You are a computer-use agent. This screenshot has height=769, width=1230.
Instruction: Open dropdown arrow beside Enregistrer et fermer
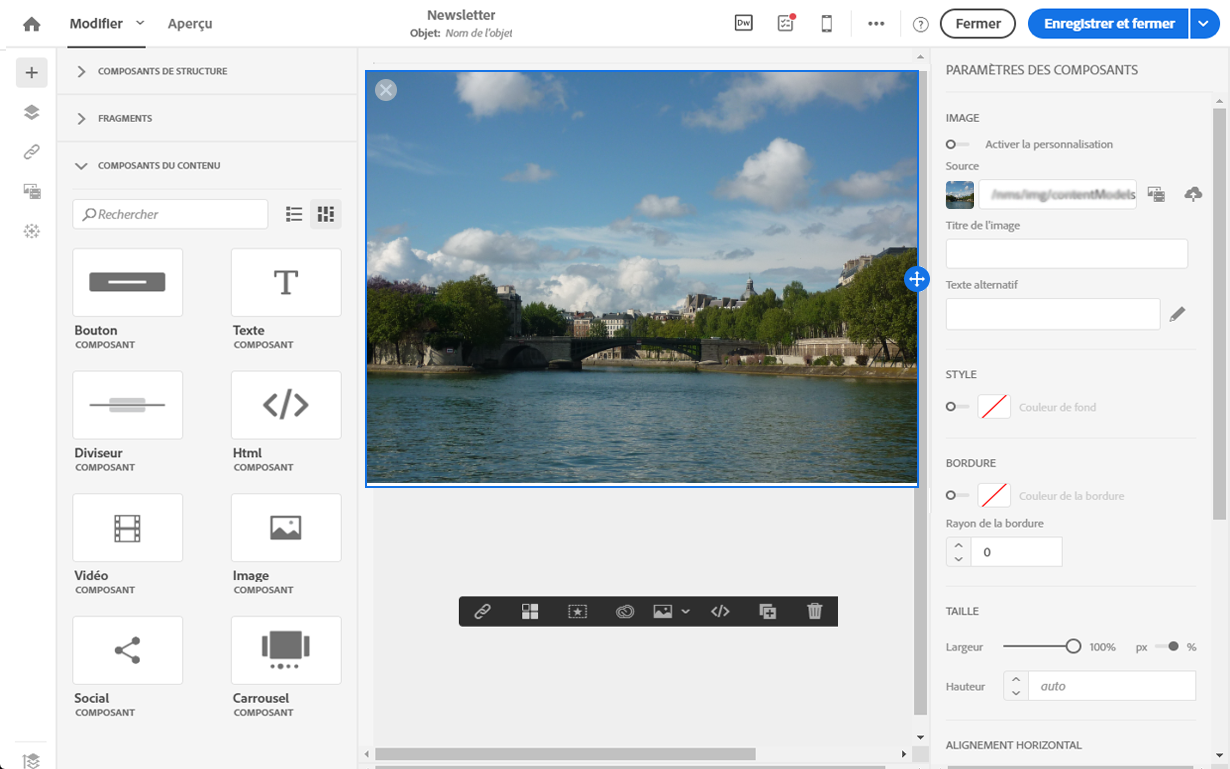(1204, 24)
